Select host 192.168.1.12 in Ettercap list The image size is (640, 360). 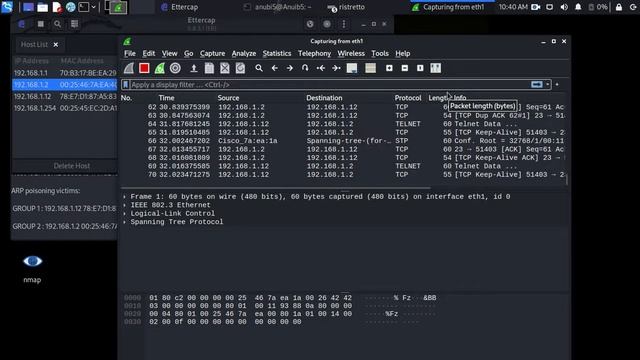coord(65,97)
